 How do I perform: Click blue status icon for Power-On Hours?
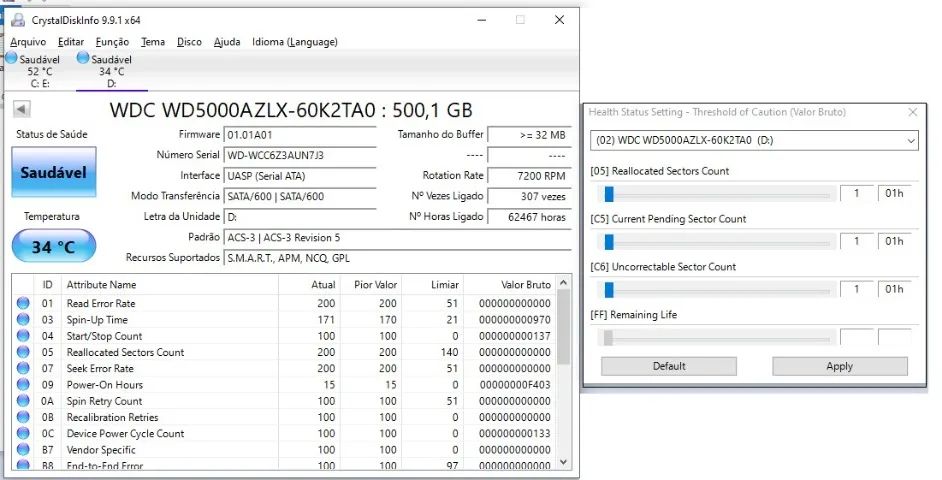[x=23, y=384]
